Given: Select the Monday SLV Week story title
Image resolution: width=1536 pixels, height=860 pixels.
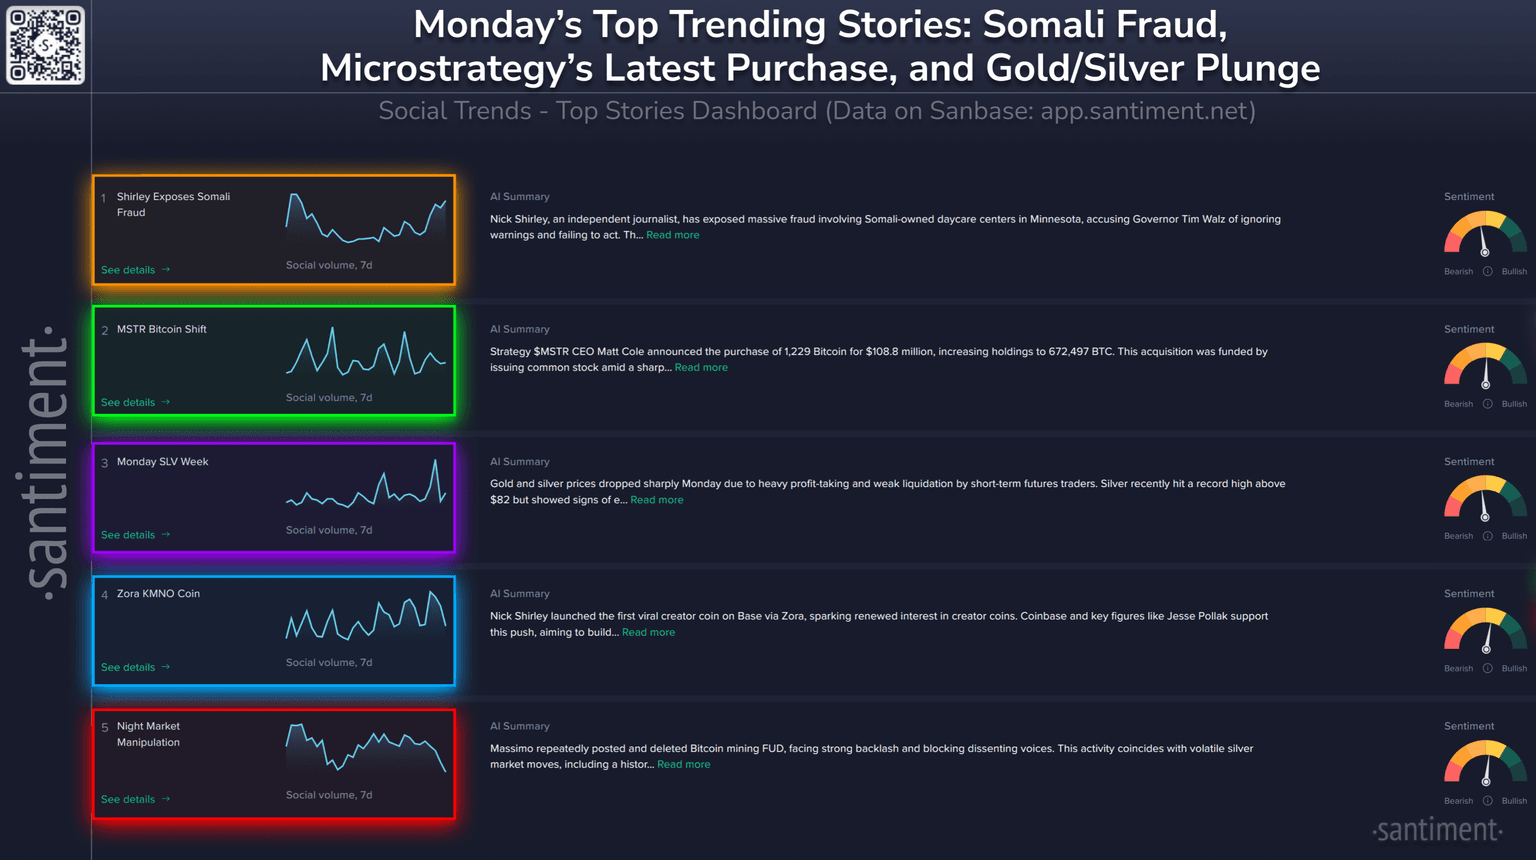Looking at the screenshot, I should 162,462.
